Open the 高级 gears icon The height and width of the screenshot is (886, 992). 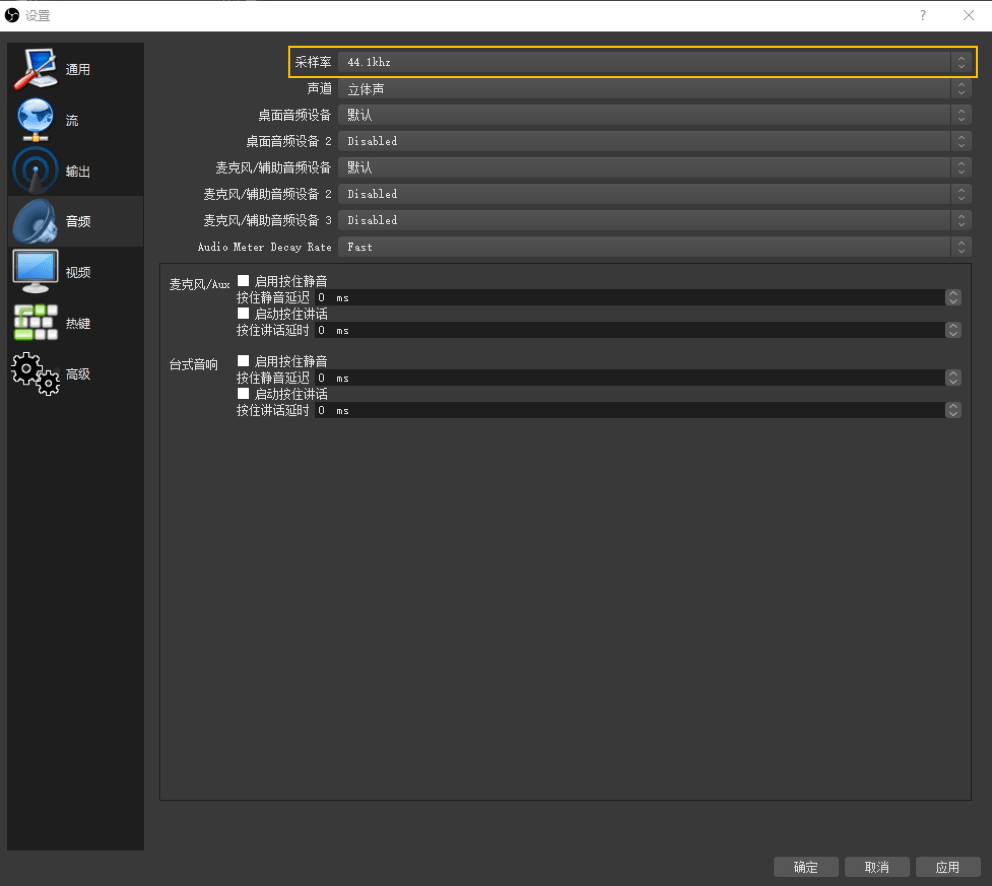[35, 373]
